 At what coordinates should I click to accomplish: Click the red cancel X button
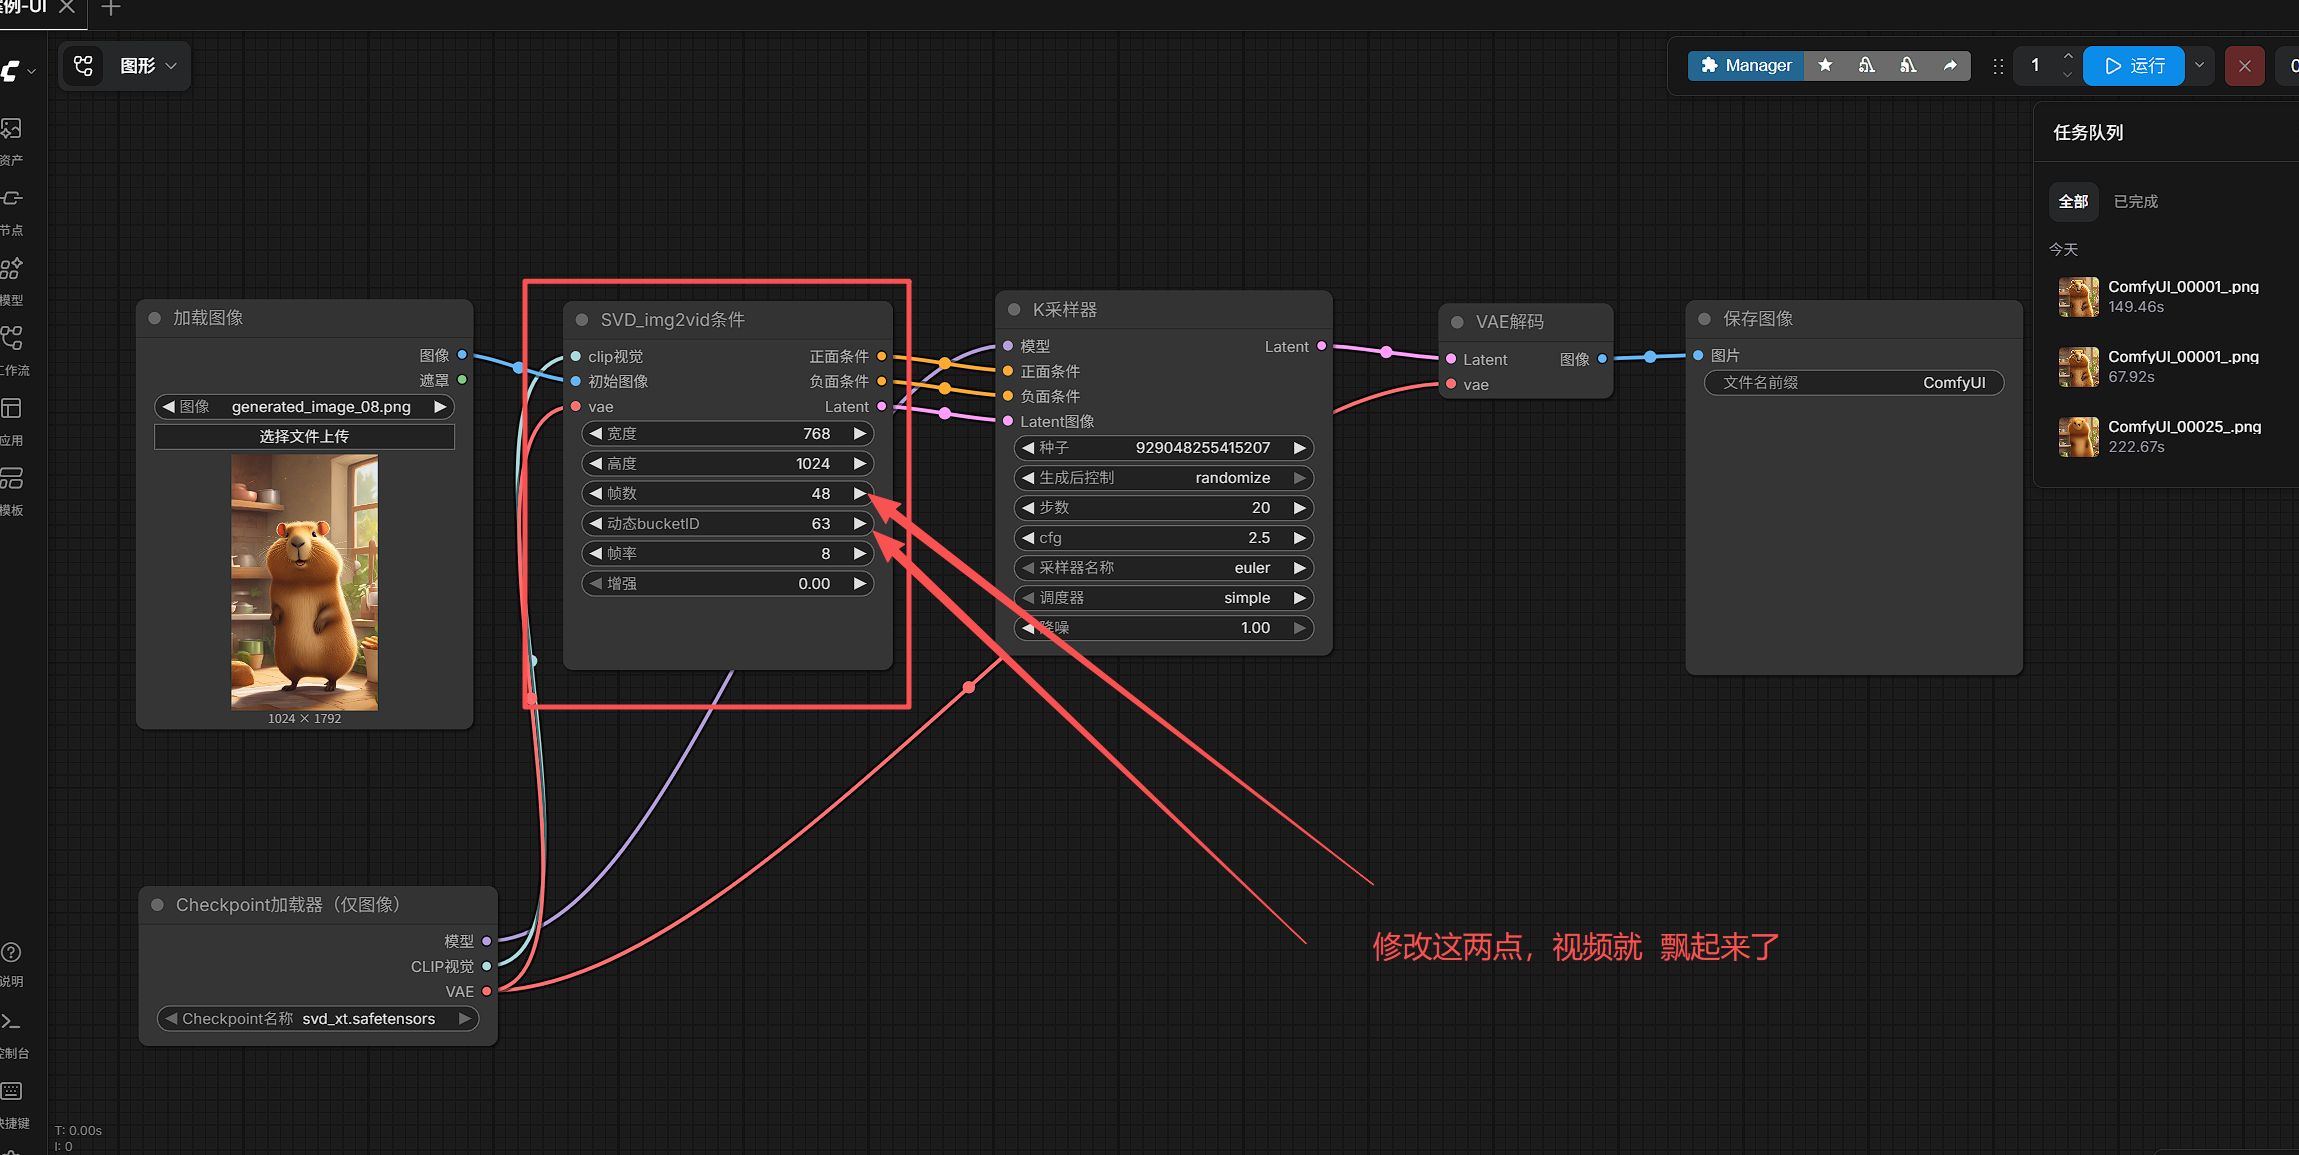pos(2244,66)
